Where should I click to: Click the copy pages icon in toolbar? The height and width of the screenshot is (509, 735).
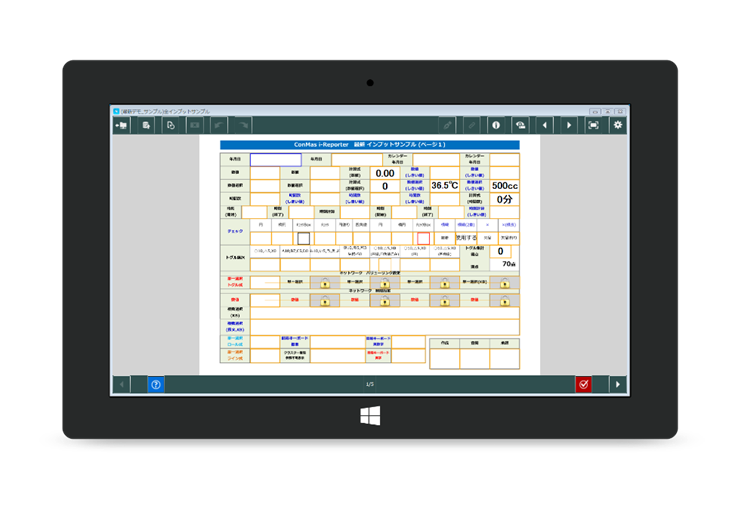(x=170, y=125)
